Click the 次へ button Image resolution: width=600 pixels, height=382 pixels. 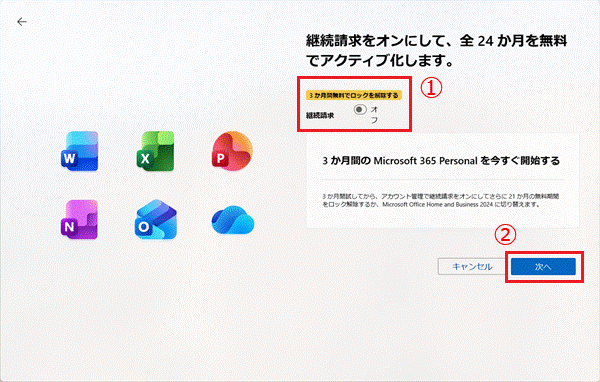[x=543, y=267]
